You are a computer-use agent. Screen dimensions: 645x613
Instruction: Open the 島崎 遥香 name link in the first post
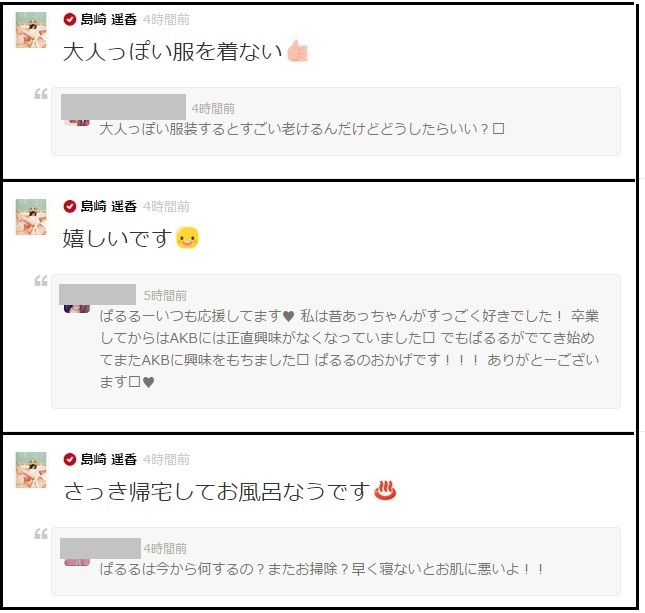pos(109,19)
